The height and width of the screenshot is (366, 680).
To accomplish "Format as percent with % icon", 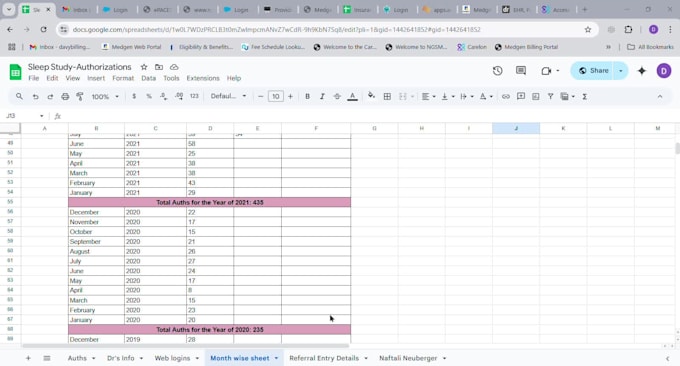I will pos(149,96).
